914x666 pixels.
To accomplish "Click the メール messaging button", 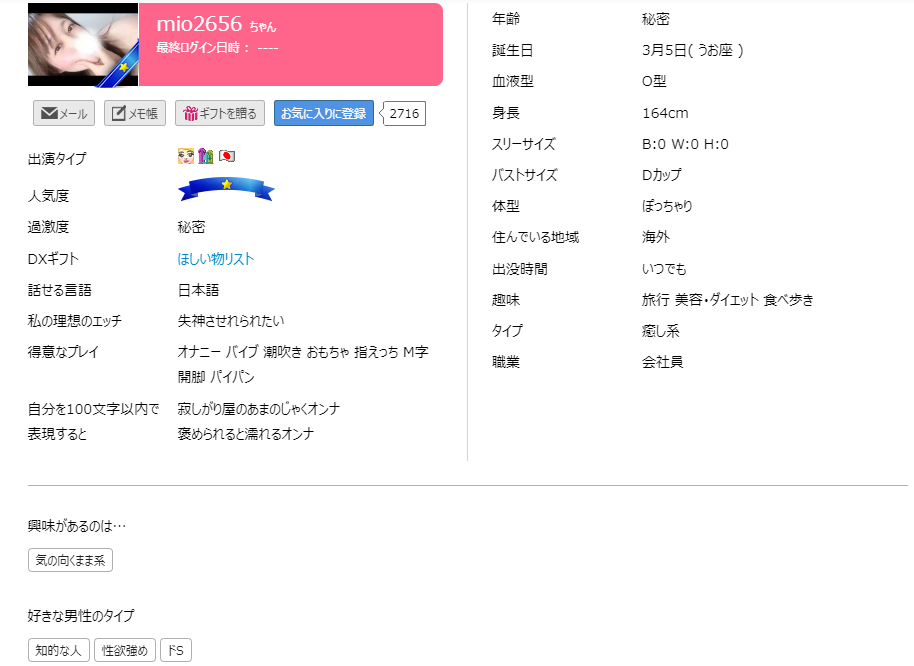I will pos(63,113).
